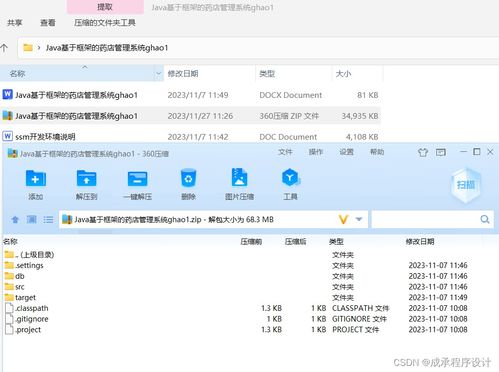Switch to icon view mode in 360压缩
The image size is (499, 372).
click(32, 219)
